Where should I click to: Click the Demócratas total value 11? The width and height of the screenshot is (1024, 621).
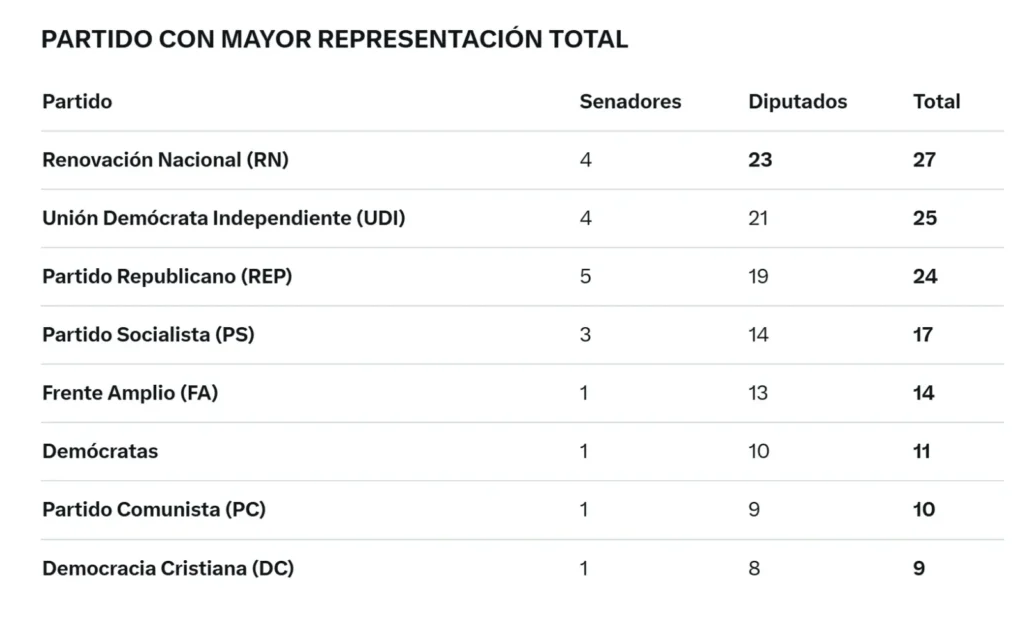coord(921,452)
